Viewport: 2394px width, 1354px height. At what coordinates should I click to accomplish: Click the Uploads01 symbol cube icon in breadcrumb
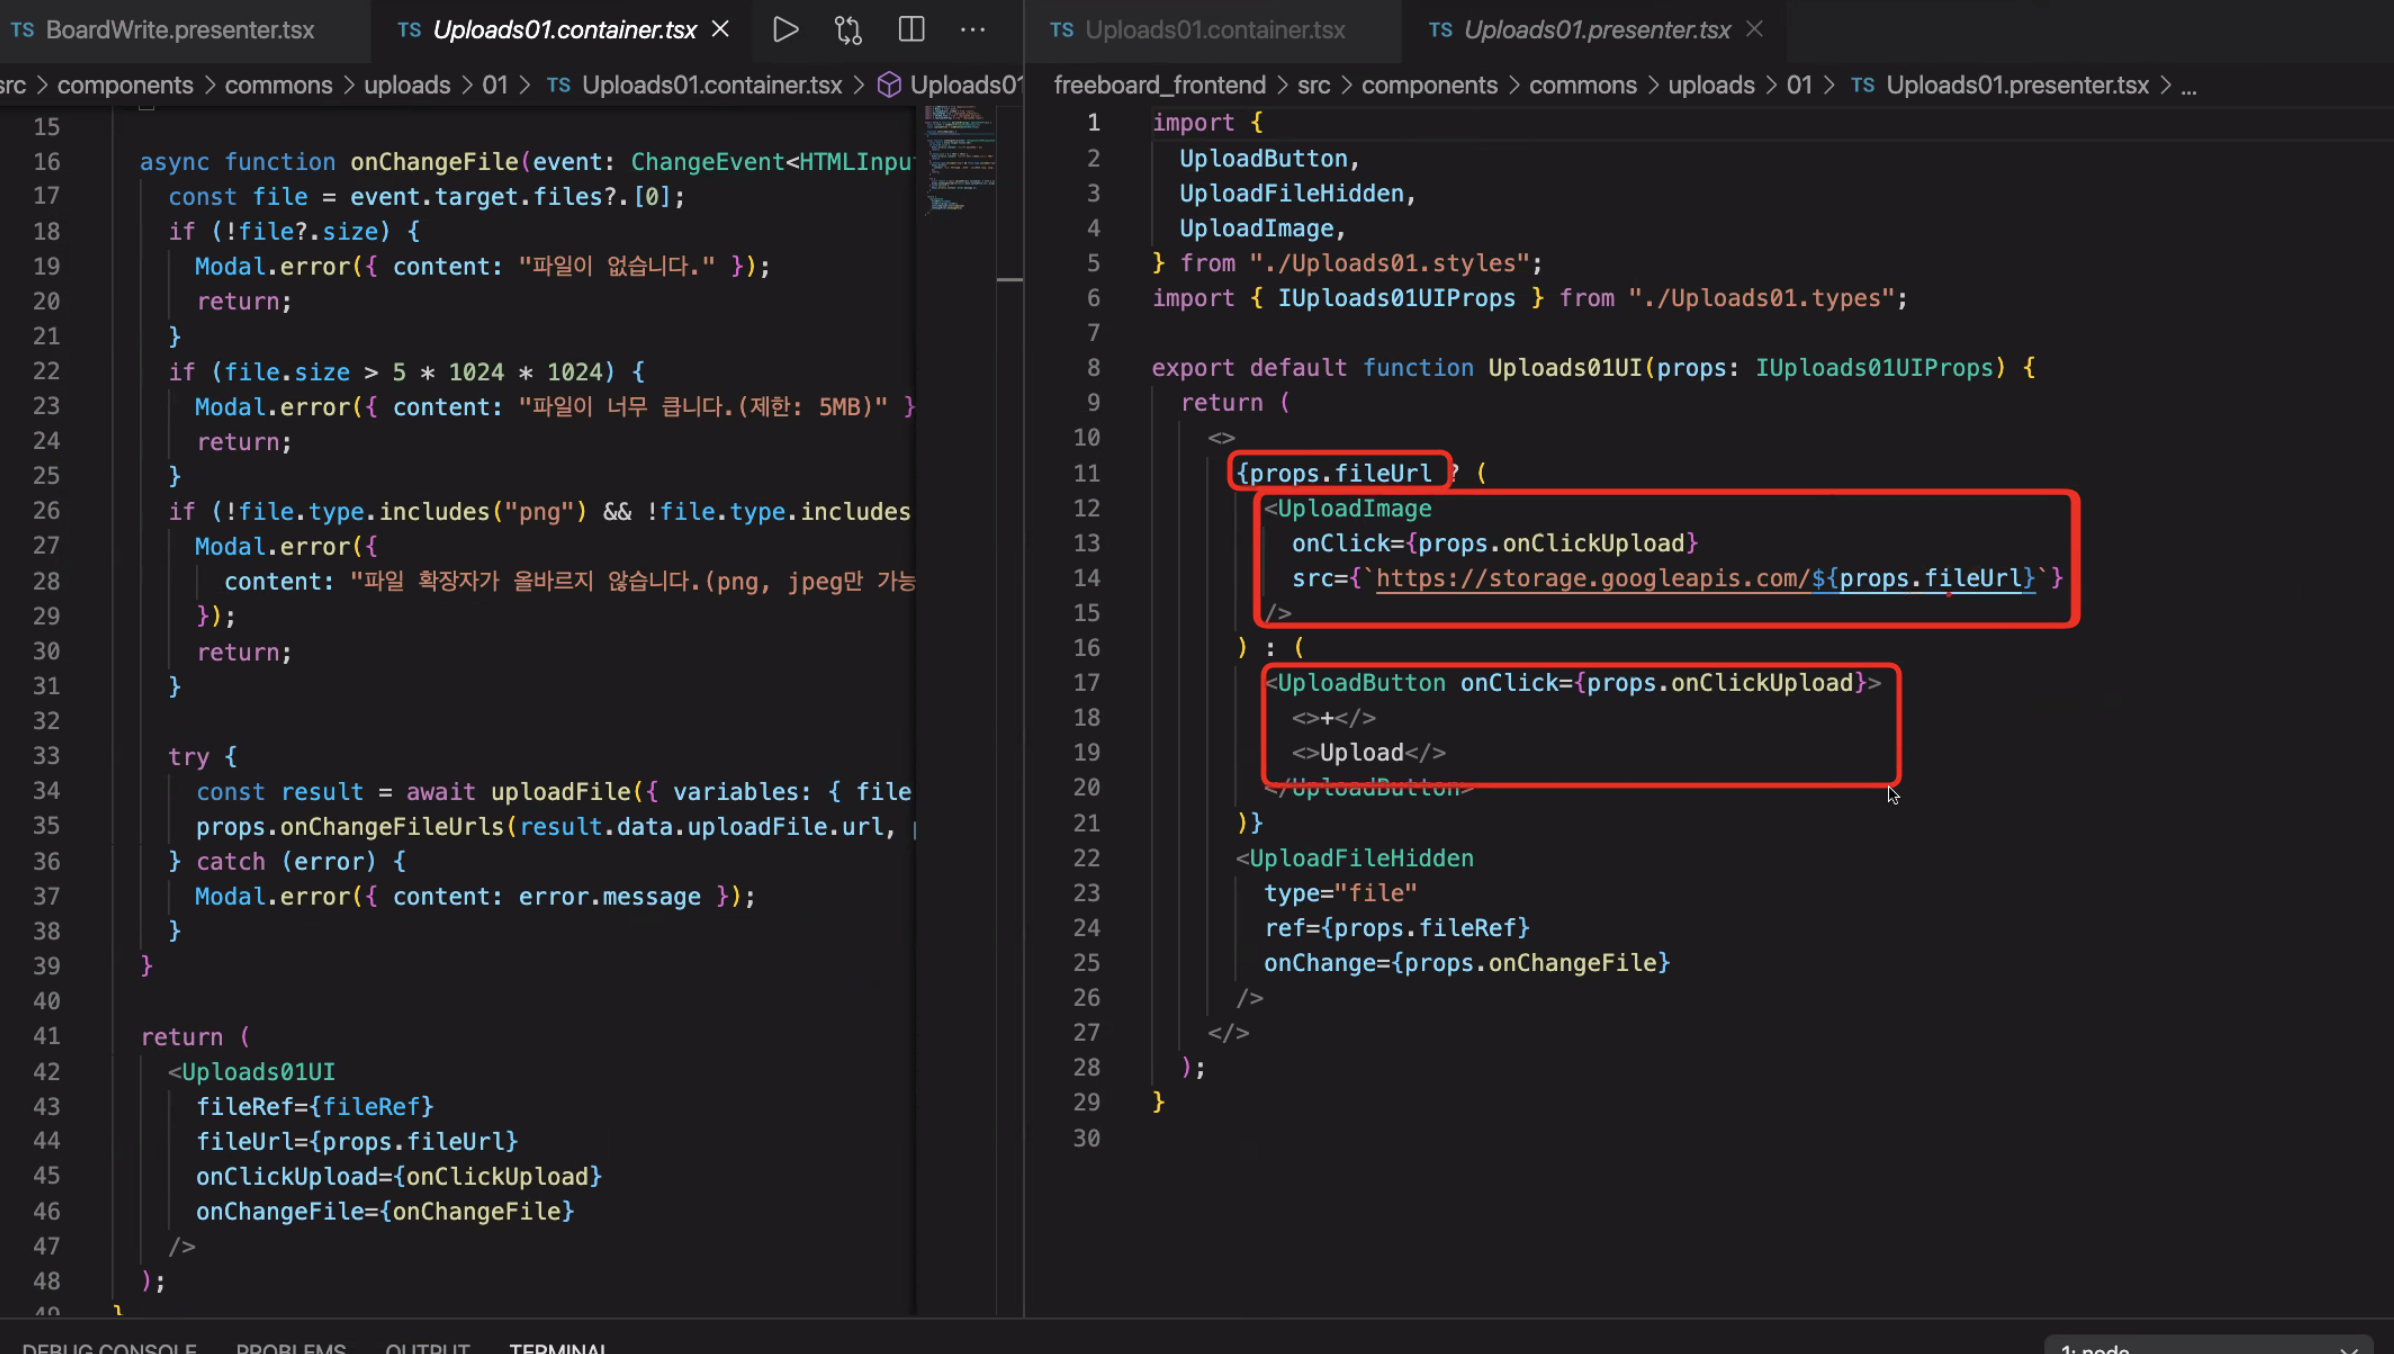(x=888, y=85)
